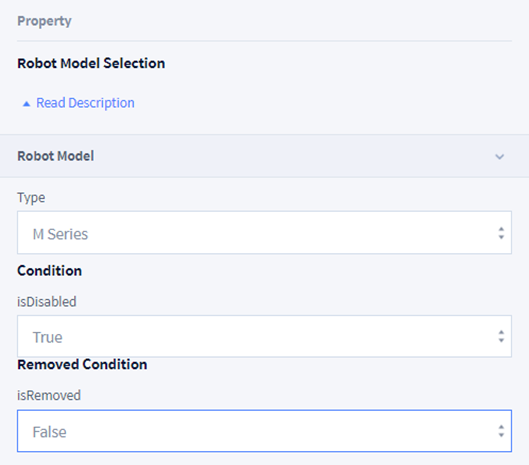Click the False value text
This screenshot has width=529, height=465.
point(50,432)
